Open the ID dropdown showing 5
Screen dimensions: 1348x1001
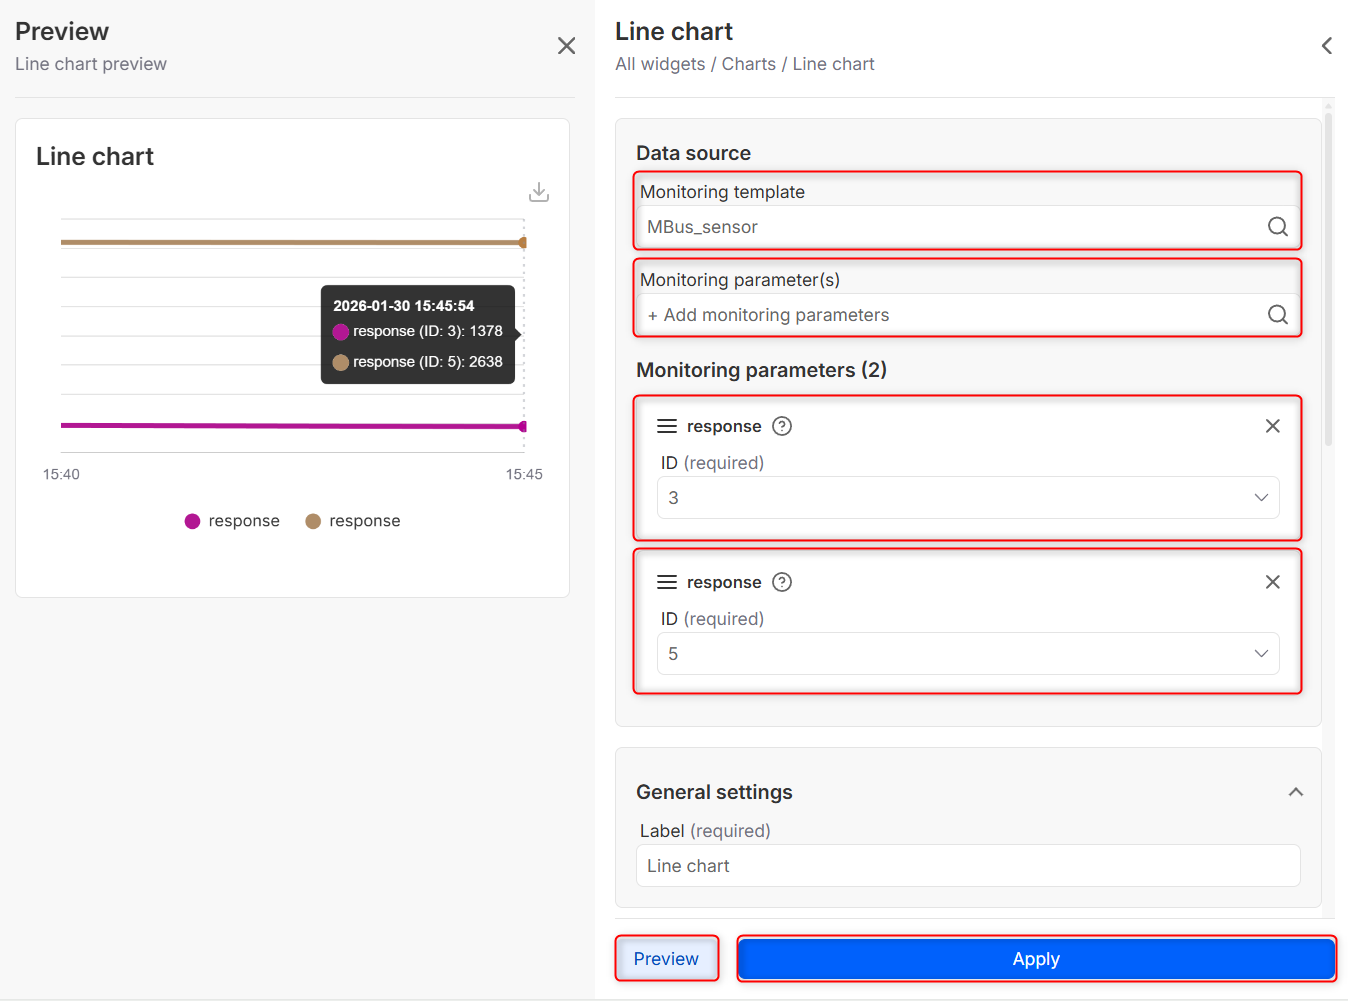tap(967, 654)
